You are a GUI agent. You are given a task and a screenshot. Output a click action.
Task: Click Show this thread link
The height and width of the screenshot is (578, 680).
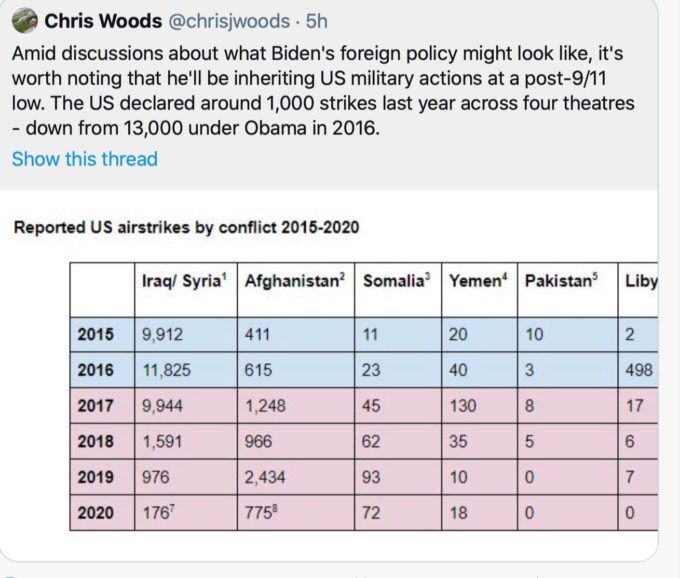pos(84,159)
